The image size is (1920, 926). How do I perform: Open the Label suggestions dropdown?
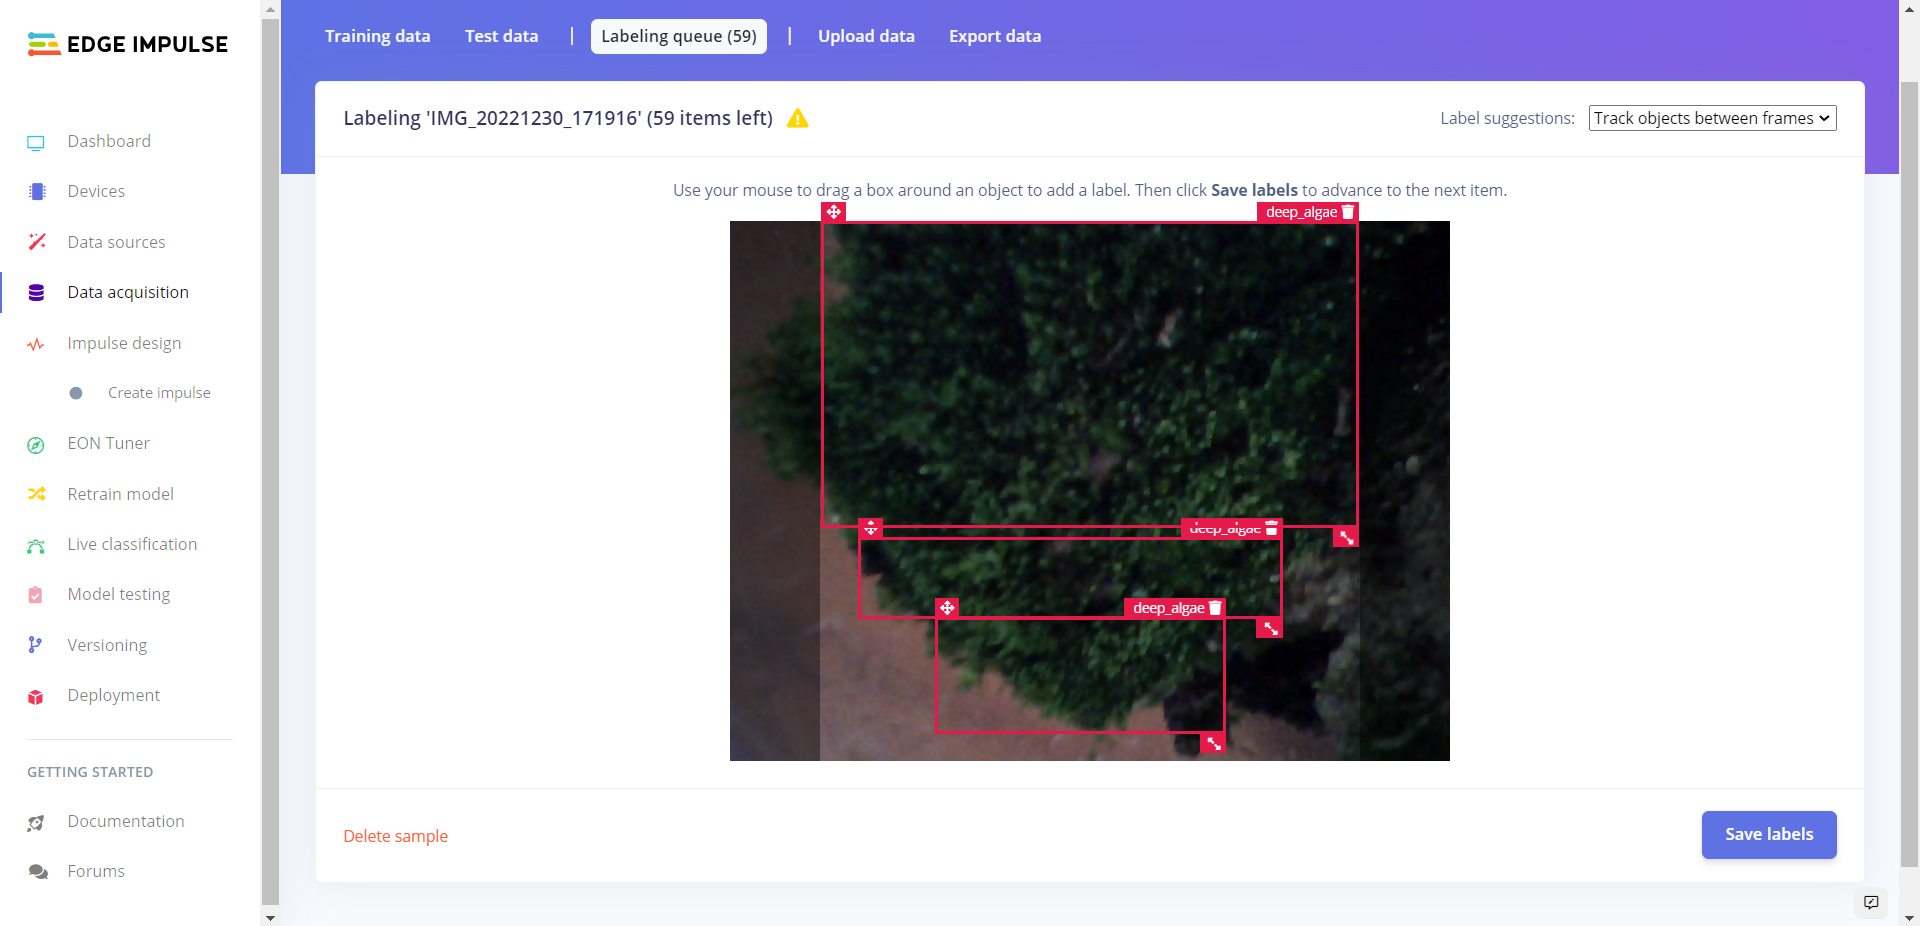click(1712, 118)
